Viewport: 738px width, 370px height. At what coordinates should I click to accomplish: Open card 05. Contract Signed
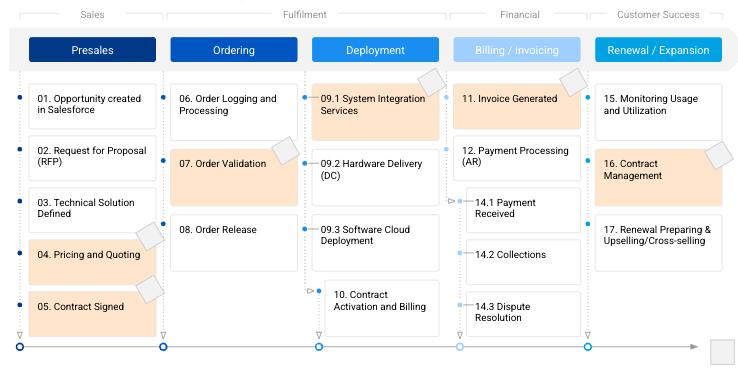[92, 314]
